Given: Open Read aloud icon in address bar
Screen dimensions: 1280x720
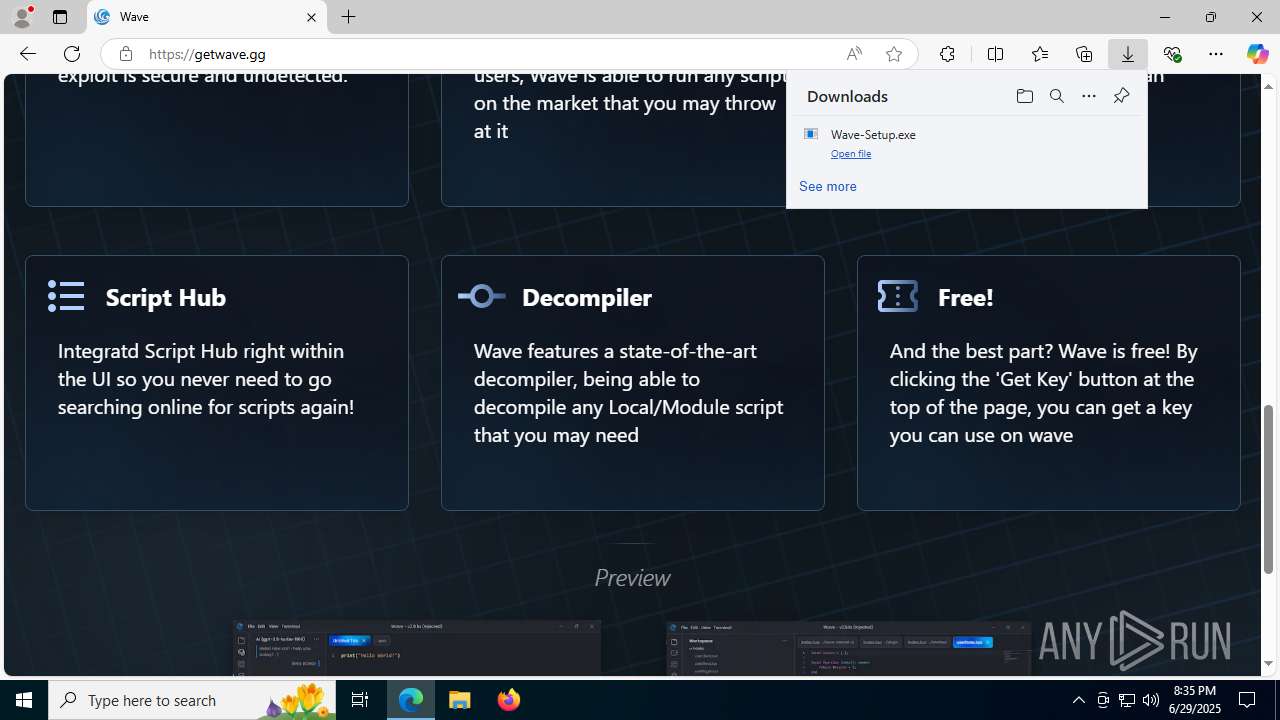Looking at the screenshot, I should coord(854,54).
